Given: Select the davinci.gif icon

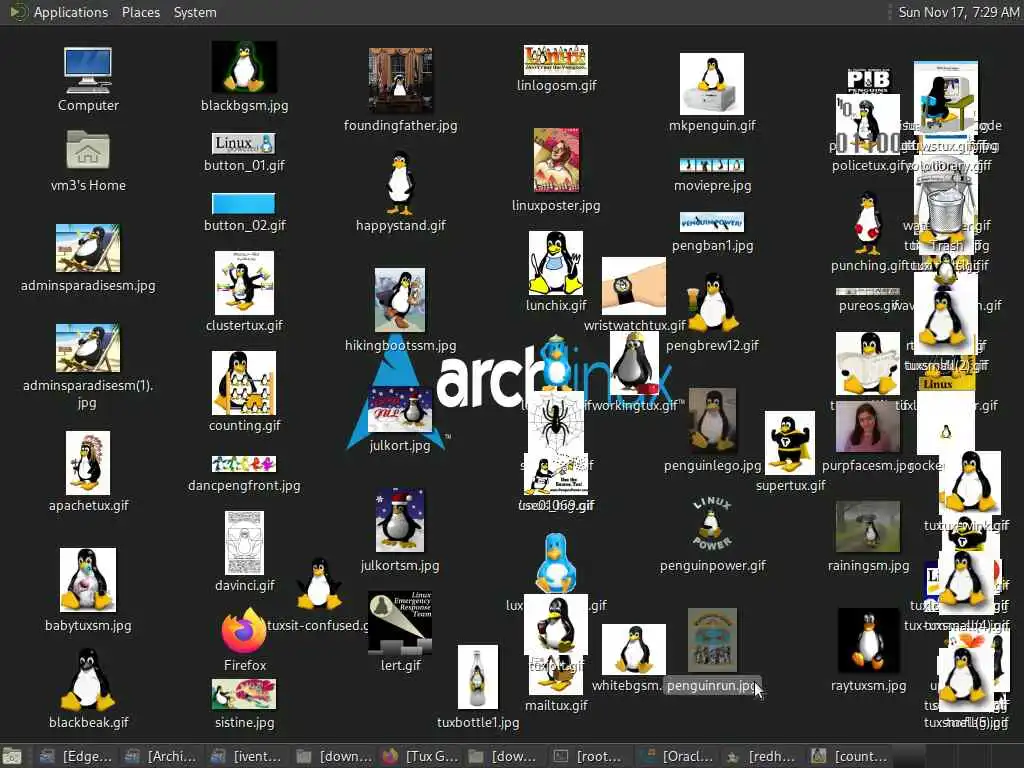Looking at the screenshot, I should pyautogui.click(x=244, y=543).
